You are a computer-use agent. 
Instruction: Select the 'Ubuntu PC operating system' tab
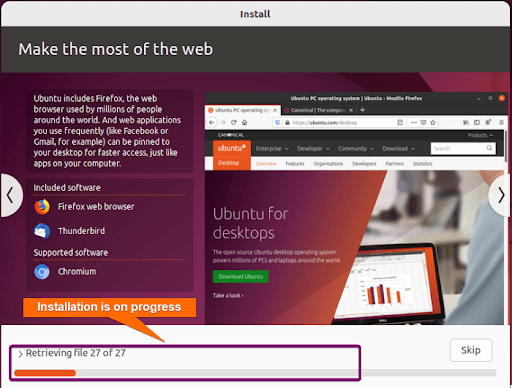tap(243, 110)
